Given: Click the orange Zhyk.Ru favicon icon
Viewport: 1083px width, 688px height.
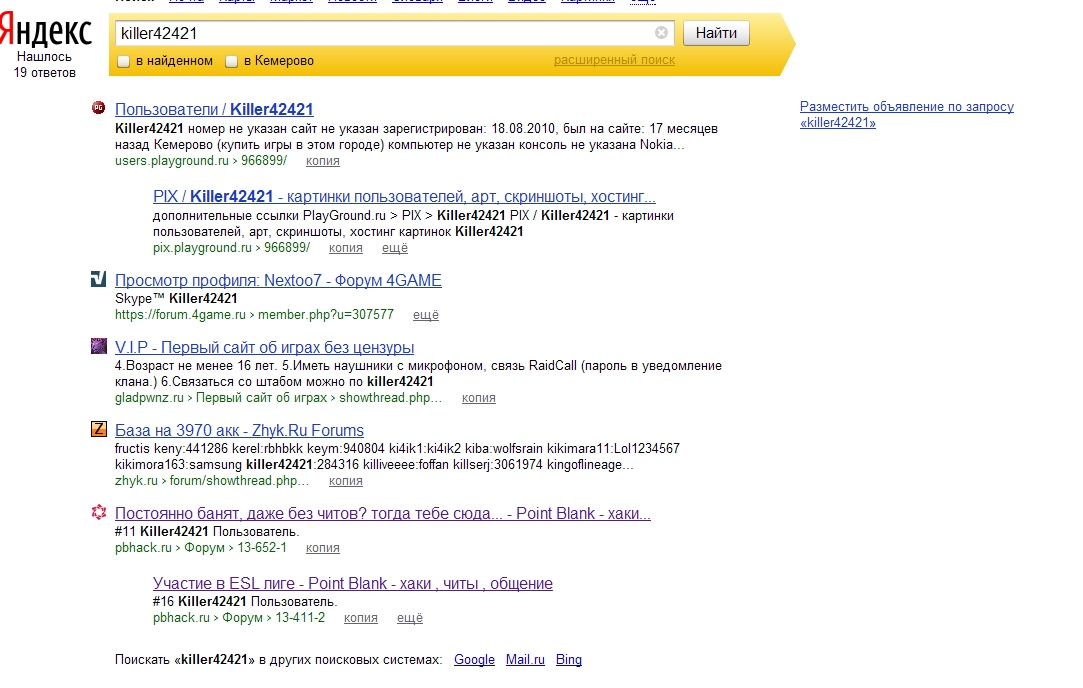Looking at the screenshot, I should click(x=98, y=430).
